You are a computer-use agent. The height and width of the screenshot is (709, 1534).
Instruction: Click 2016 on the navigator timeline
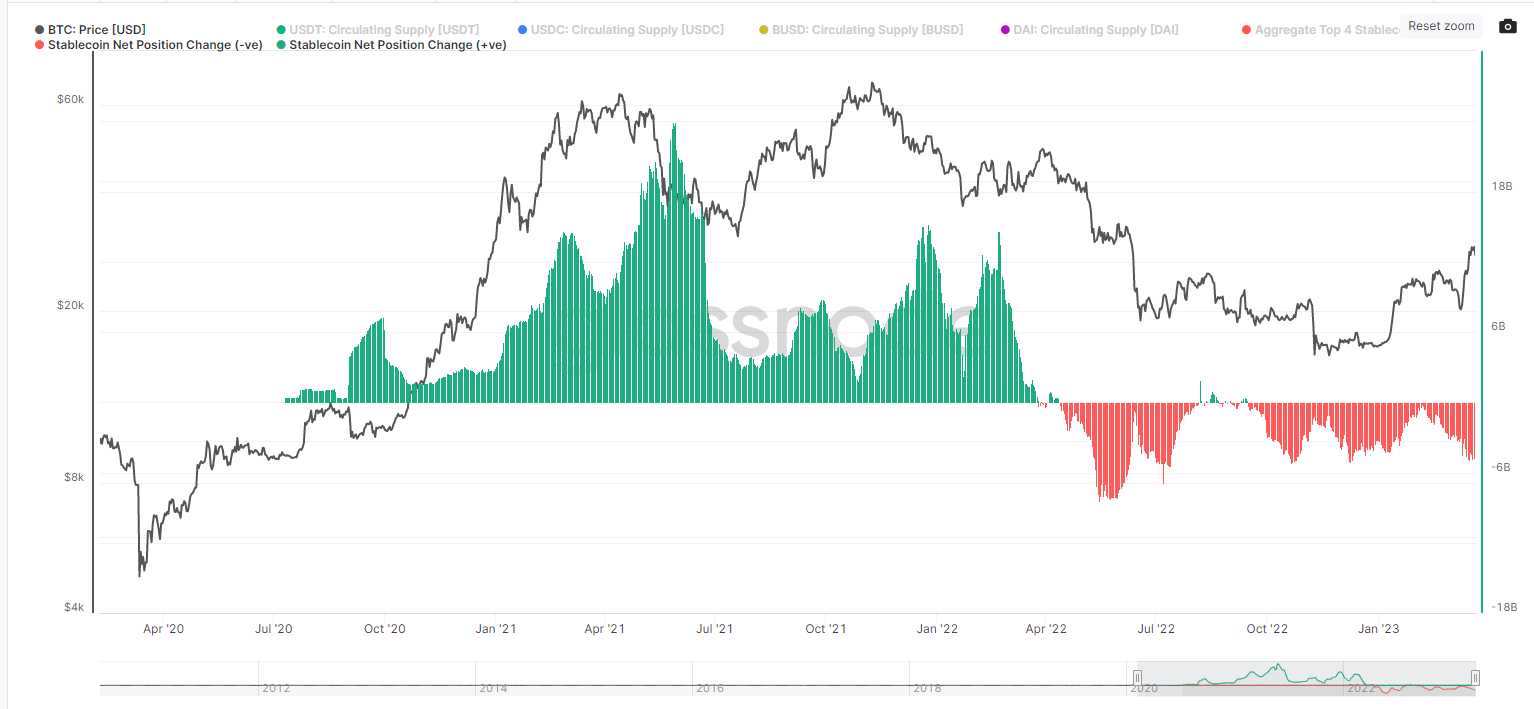708,689
